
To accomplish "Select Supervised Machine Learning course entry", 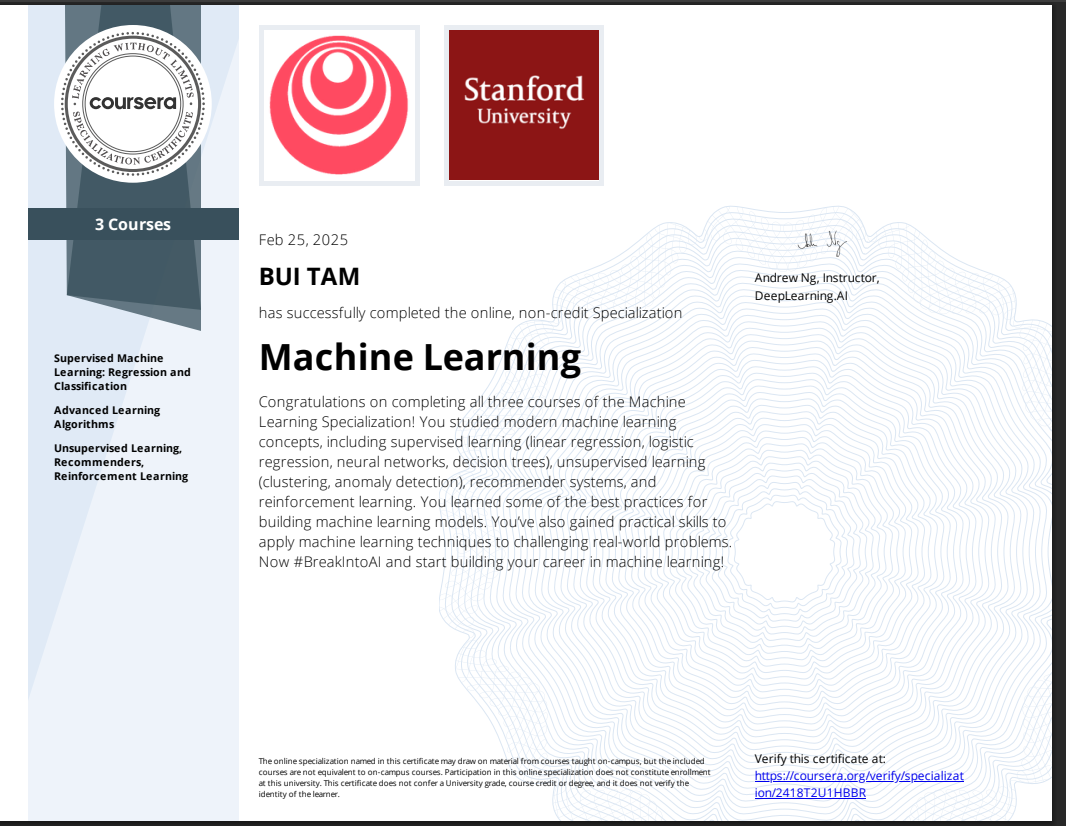I will 113,371.
